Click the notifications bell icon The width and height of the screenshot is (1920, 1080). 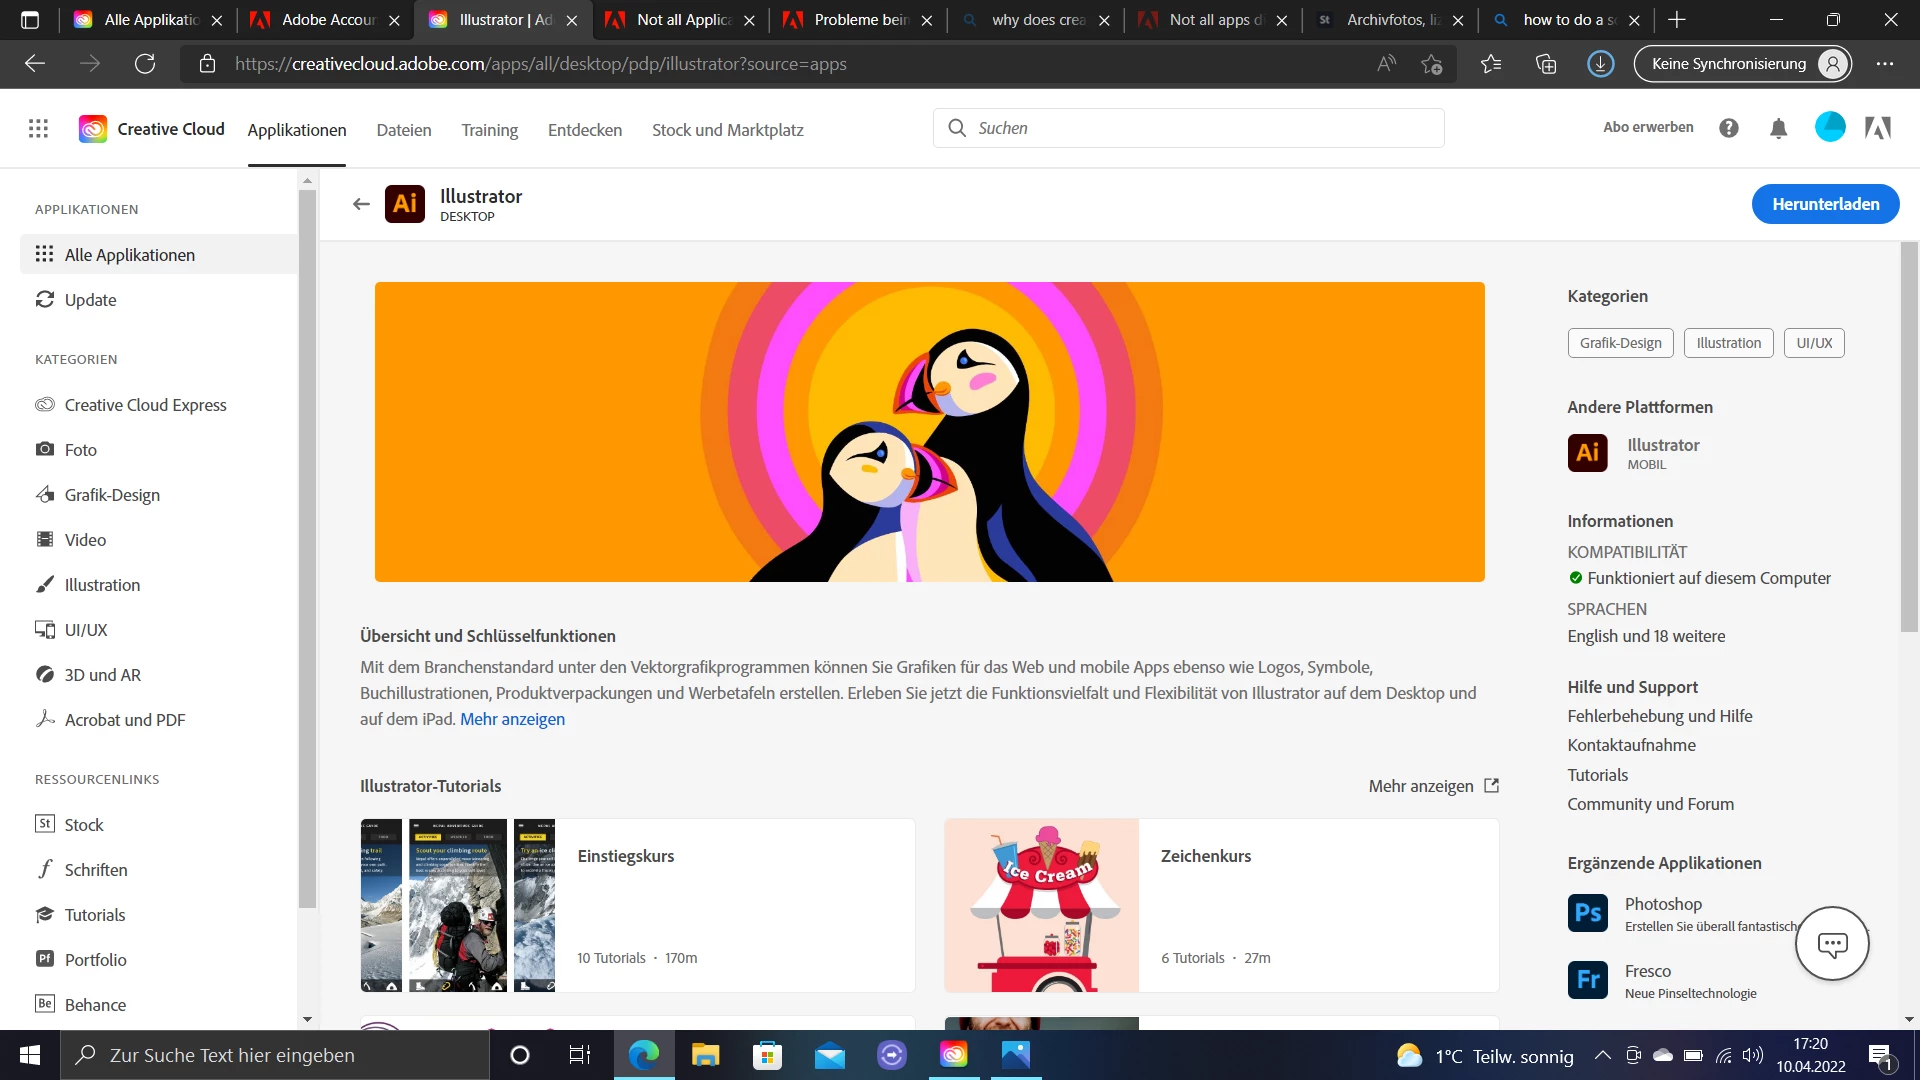tap(1778, 128)
